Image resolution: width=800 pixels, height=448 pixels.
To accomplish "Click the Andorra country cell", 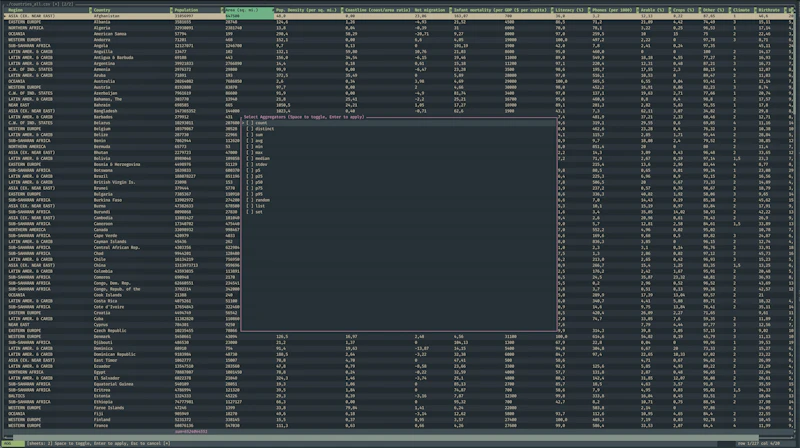I will coord(102,40).
